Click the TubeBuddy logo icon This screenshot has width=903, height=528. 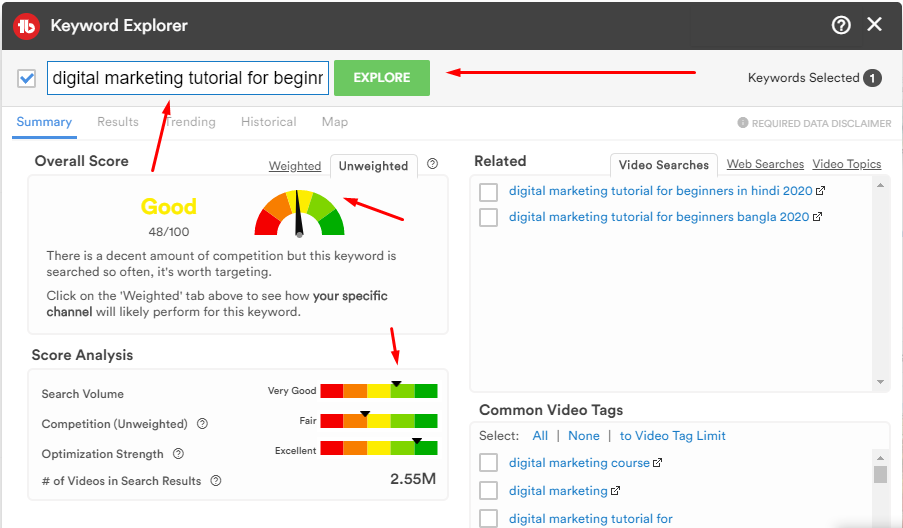(26, 26)
